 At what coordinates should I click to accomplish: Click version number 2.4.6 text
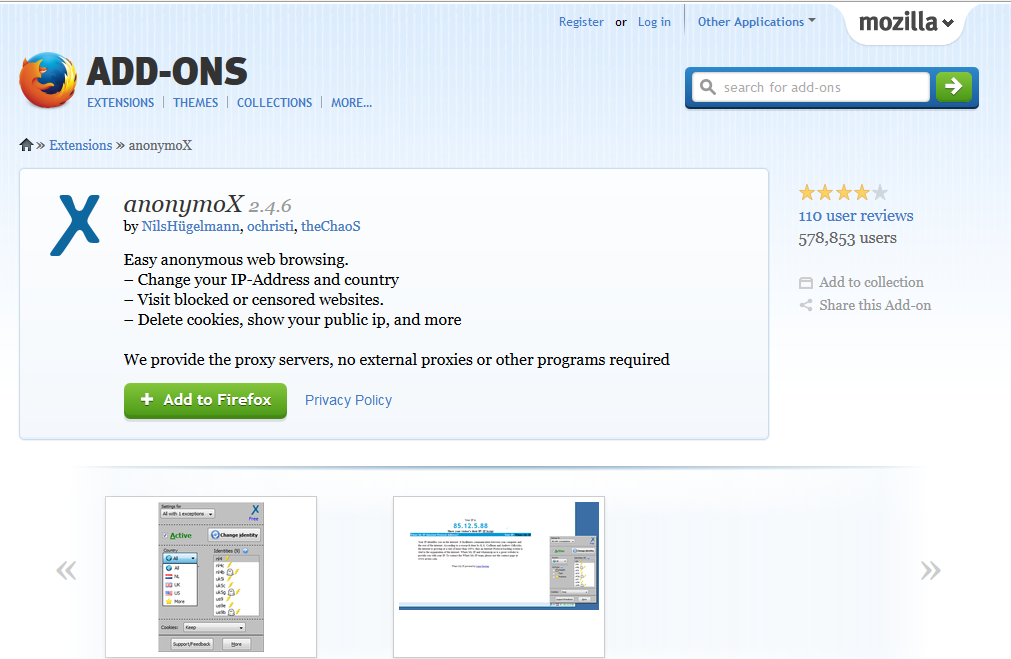pyautogui.click(x=270, y=206)
